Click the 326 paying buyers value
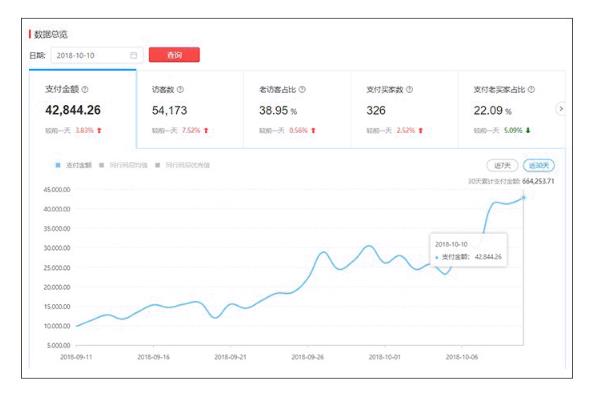The height and width of the screenshot is (396, 590). pyautogui.click(x=376, y=110)
